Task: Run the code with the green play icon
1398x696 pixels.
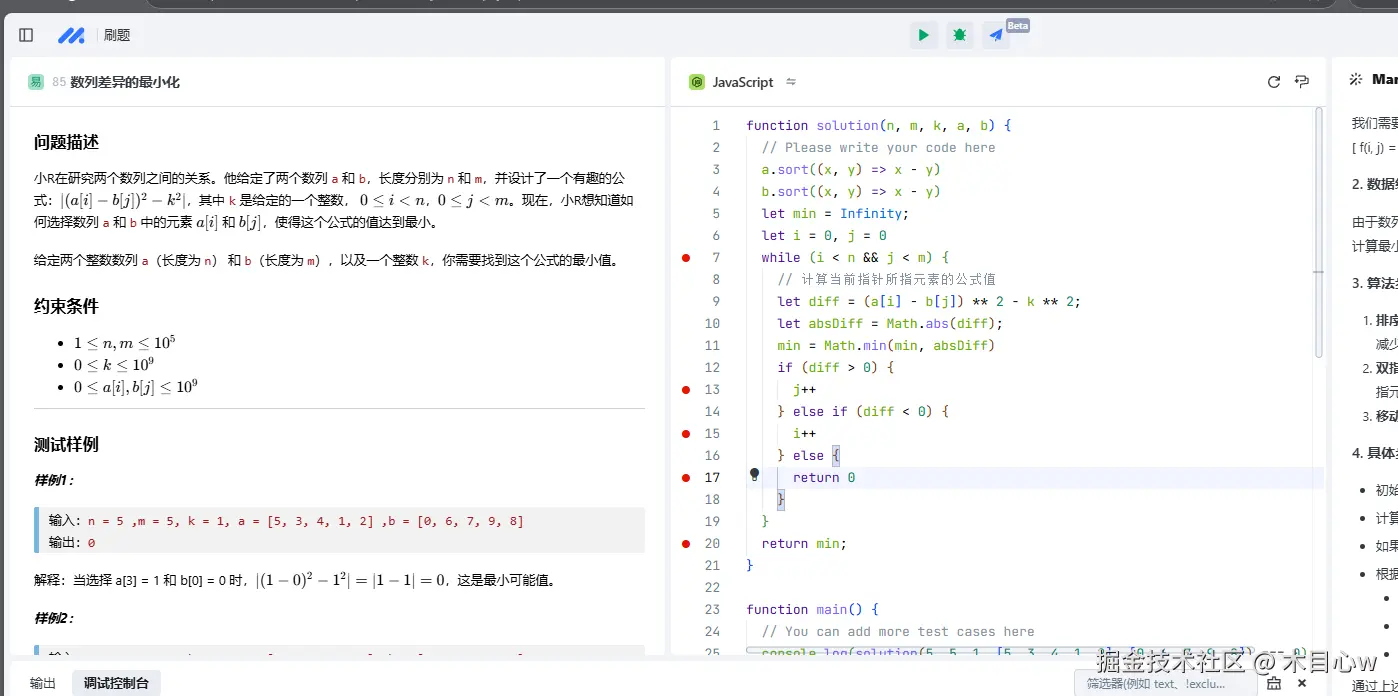Action: click(x=922, y=34)
